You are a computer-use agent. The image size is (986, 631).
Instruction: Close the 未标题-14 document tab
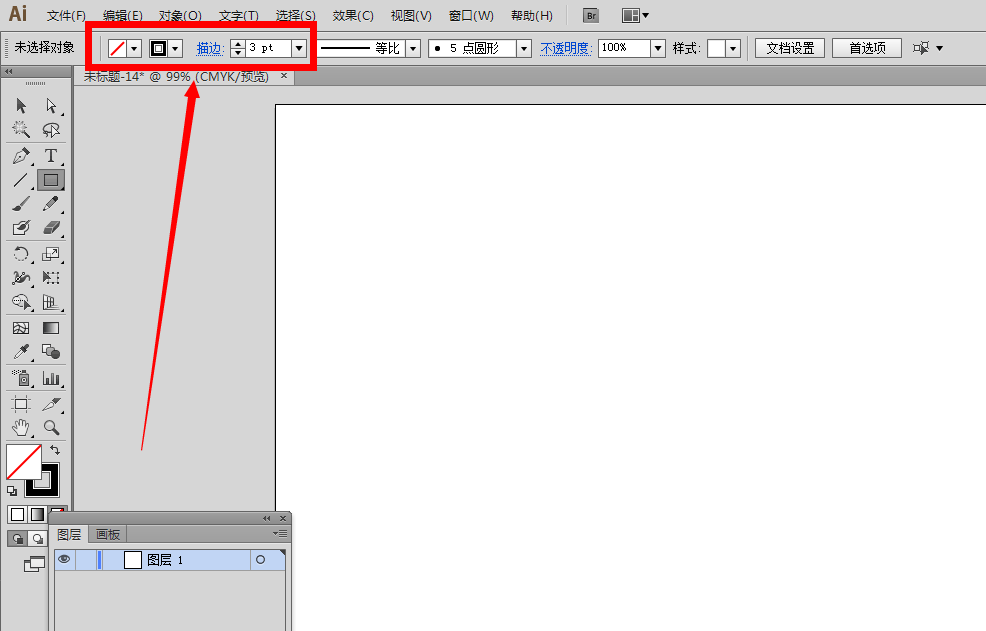284,76
